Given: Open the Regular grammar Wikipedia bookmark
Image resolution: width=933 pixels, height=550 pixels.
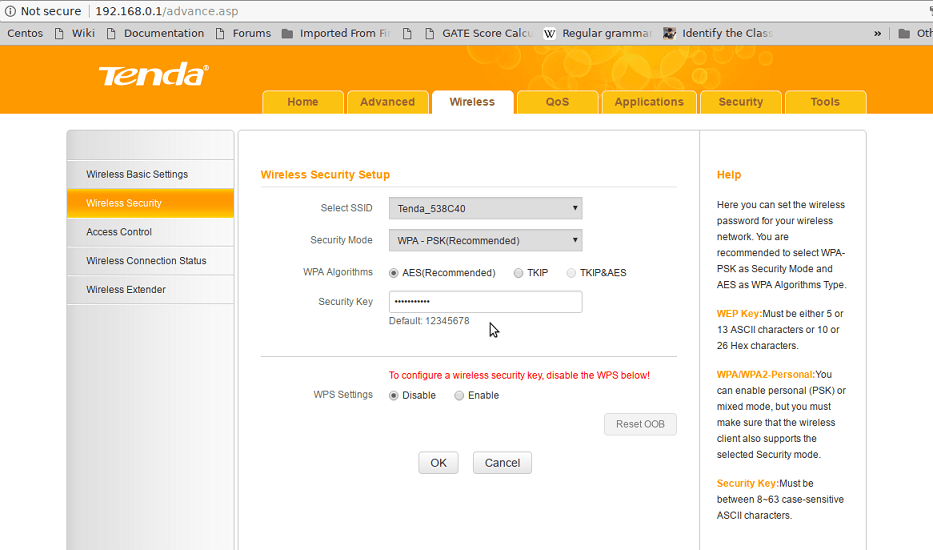Looking at the screenshot, I should coord(598,33).
